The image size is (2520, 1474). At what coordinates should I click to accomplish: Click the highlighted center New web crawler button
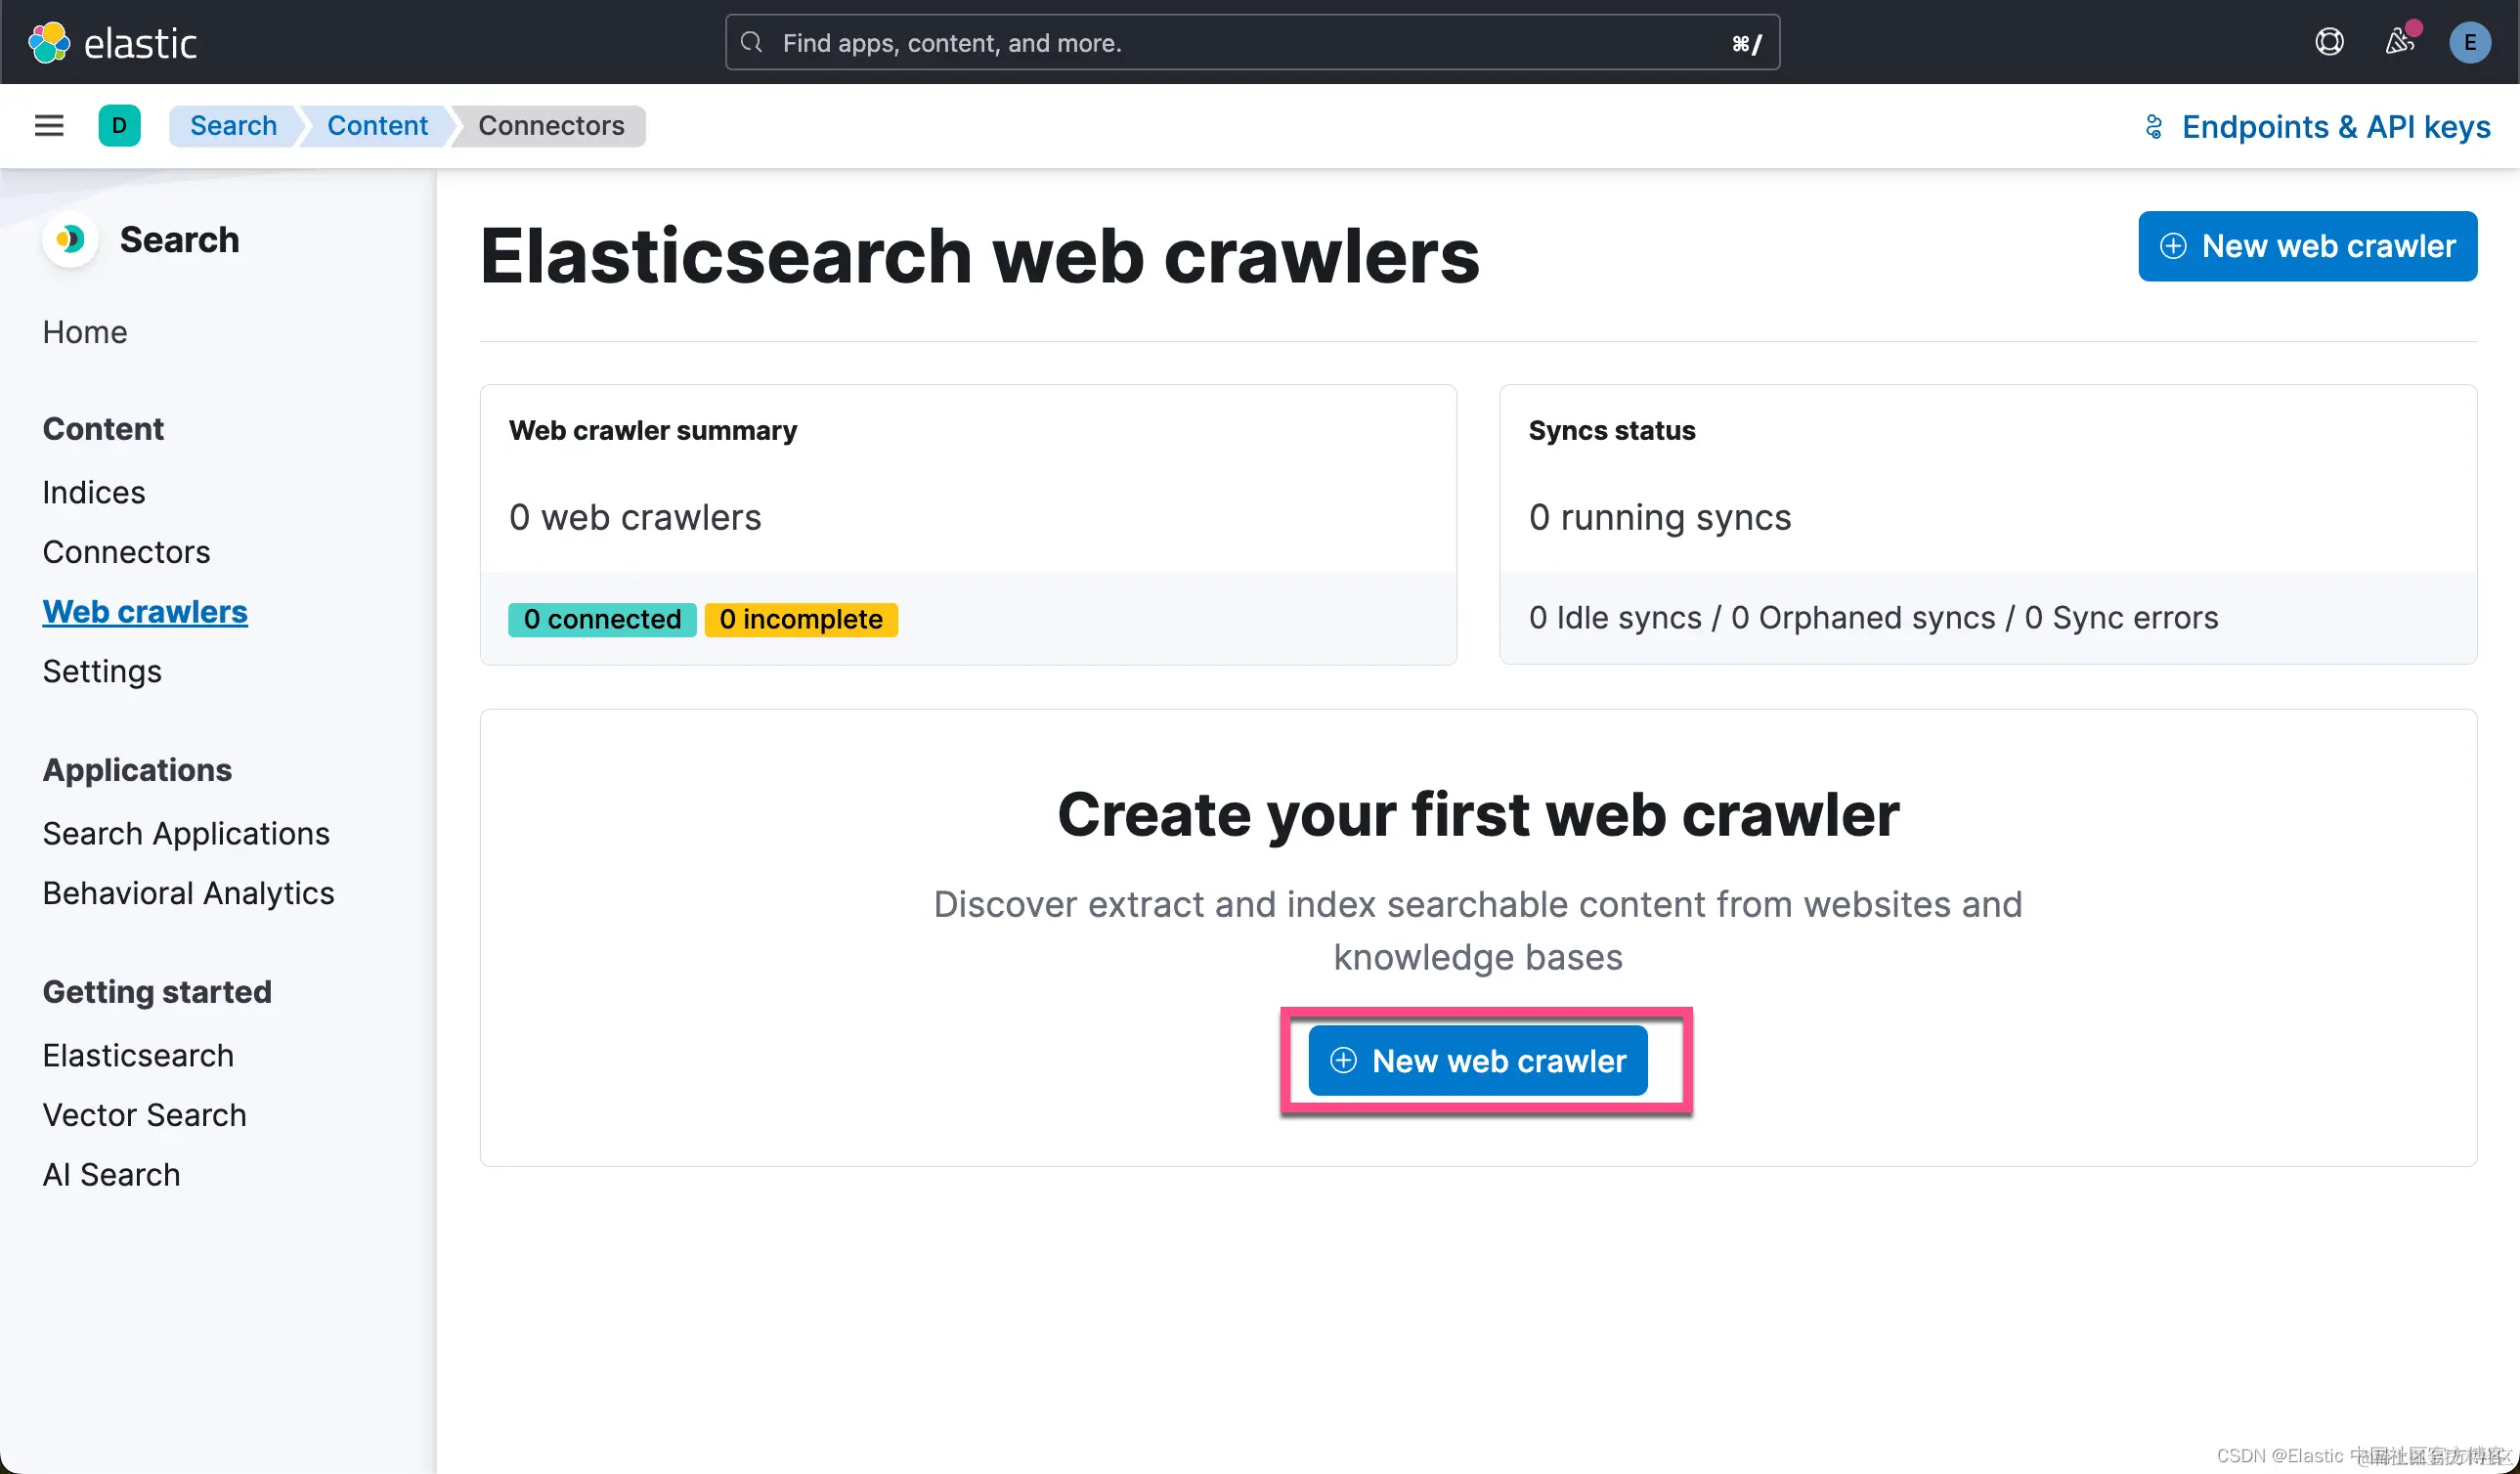[x=1477, y=1060]
